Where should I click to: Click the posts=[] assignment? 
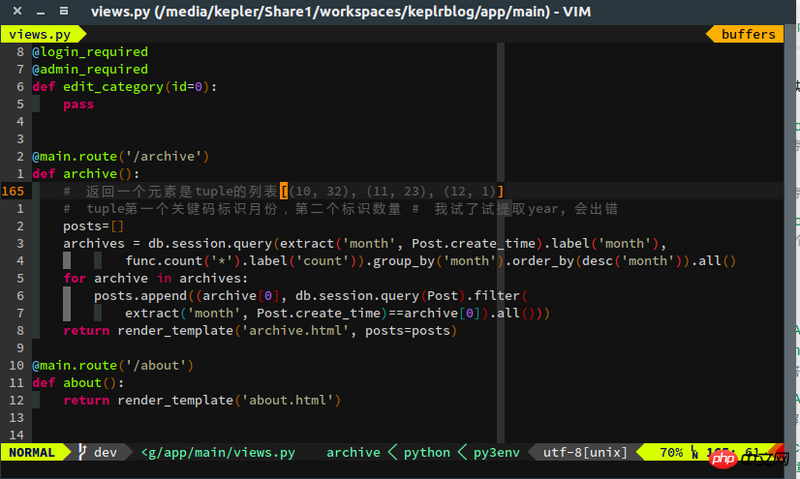93,226
